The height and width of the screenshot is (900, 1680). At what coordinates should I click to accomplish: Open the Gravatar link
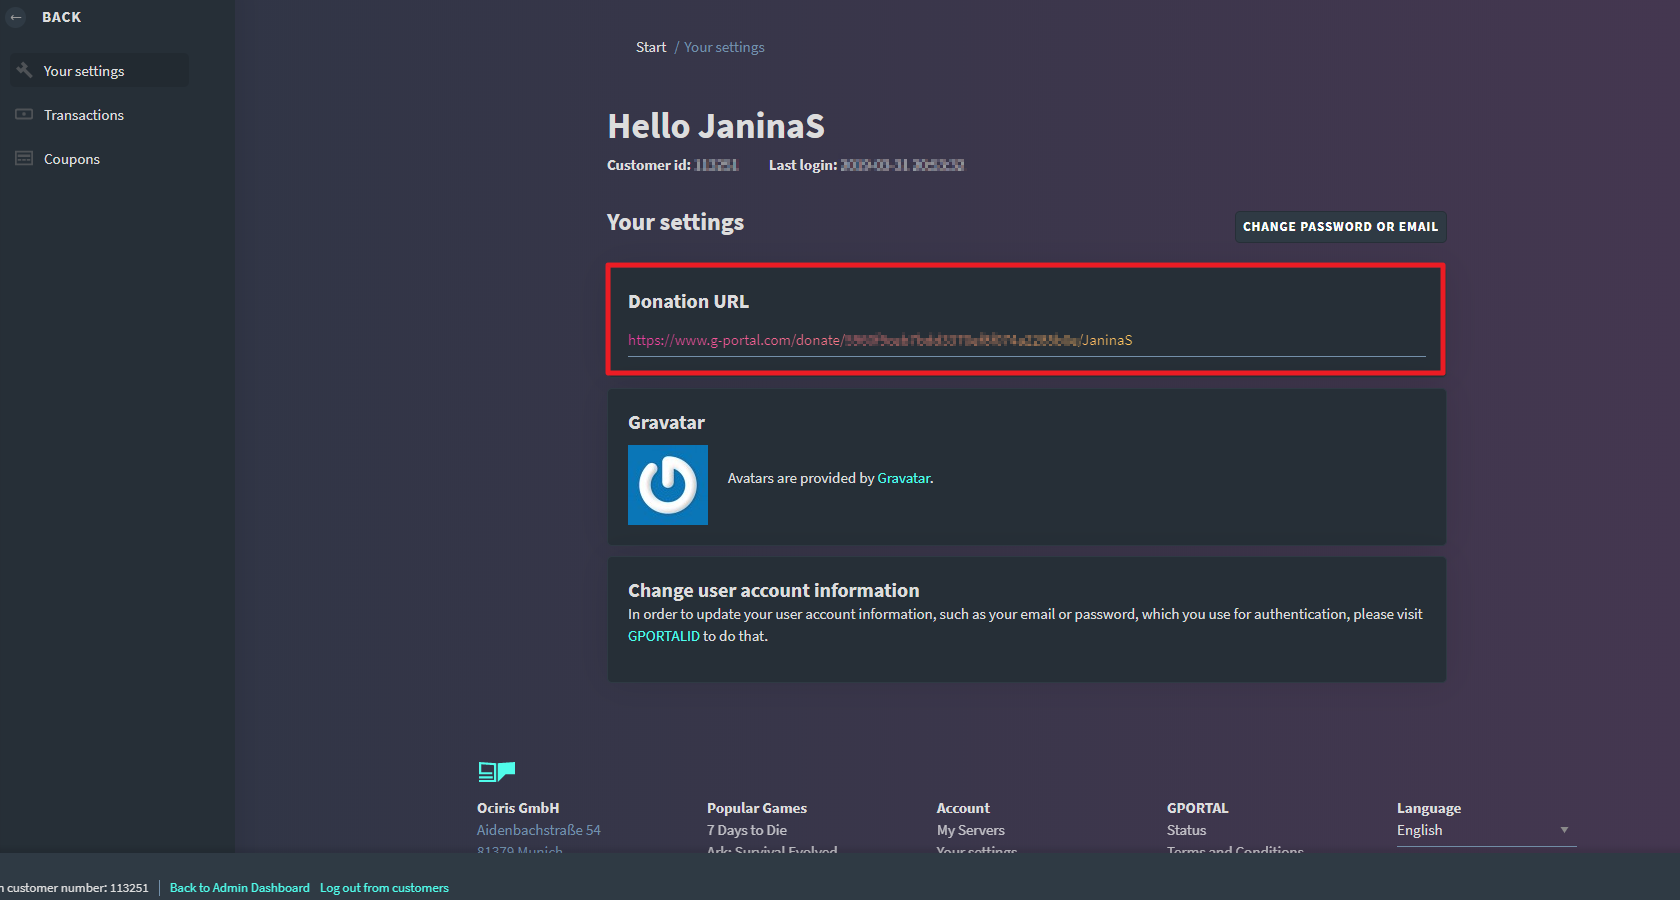coord(903,478)
